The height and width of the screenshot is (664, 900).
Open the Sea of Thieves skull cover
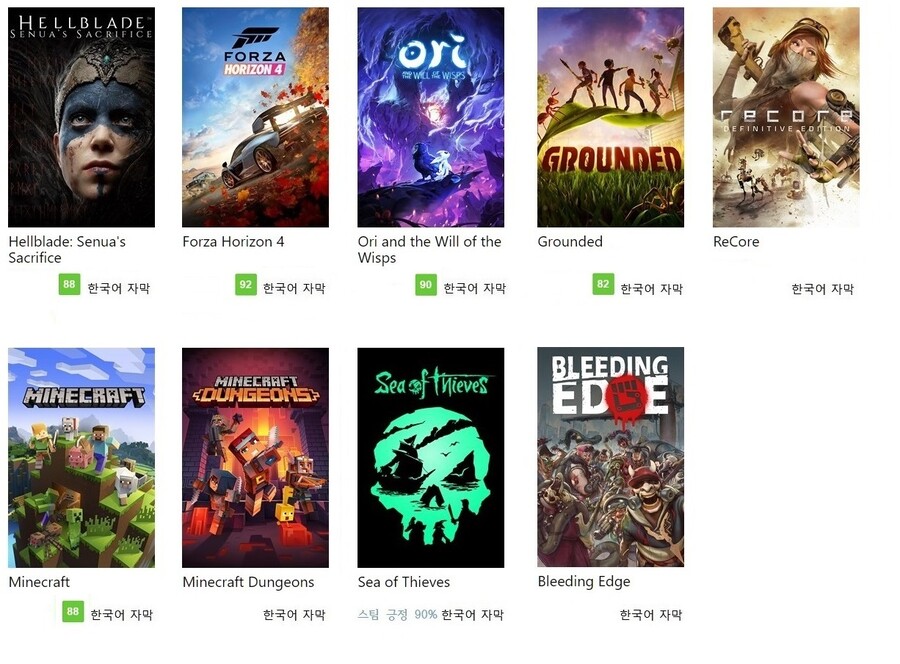(430, 457)
